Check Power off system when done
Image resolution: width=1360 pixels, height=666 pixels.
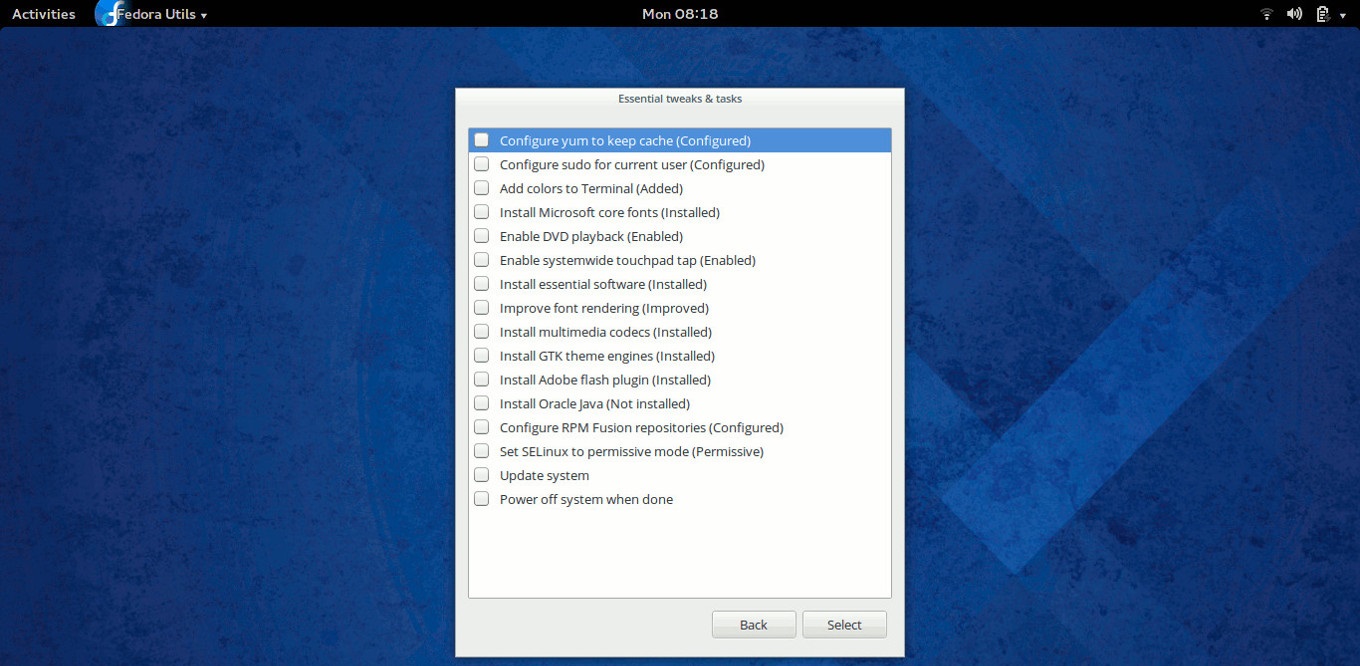coord(481,499)
